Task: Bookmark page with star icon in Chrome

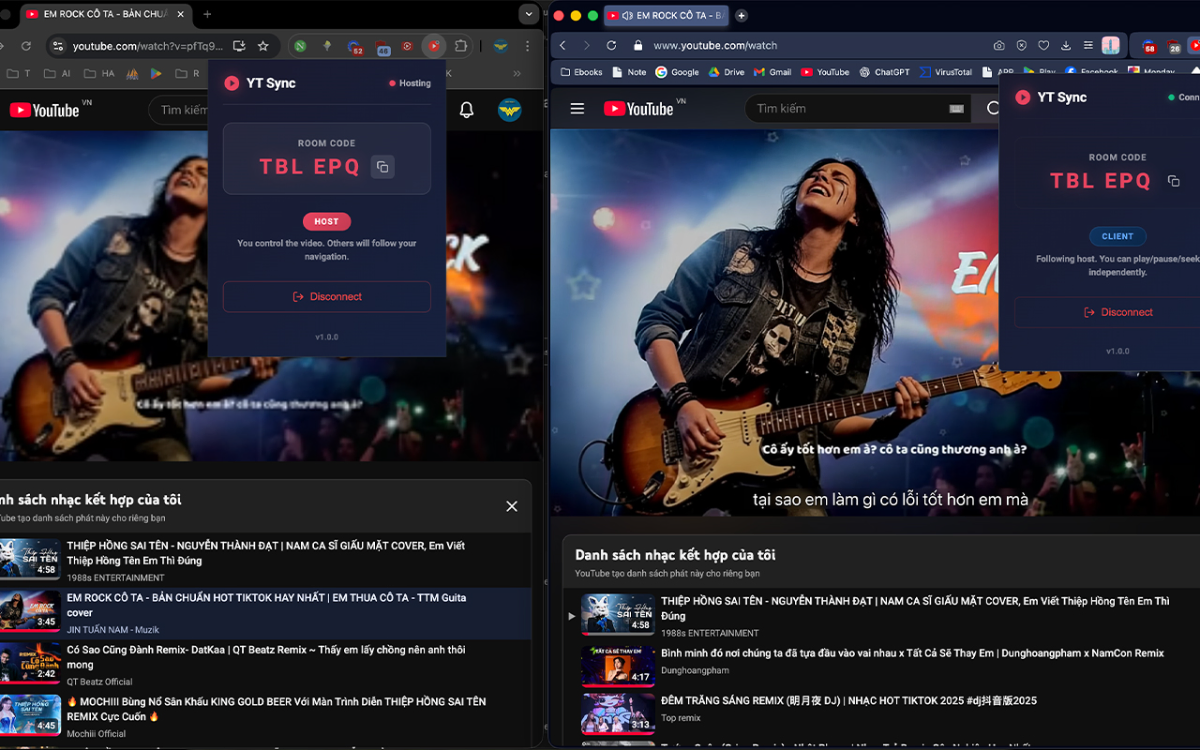Action: [x=263, y=46]
